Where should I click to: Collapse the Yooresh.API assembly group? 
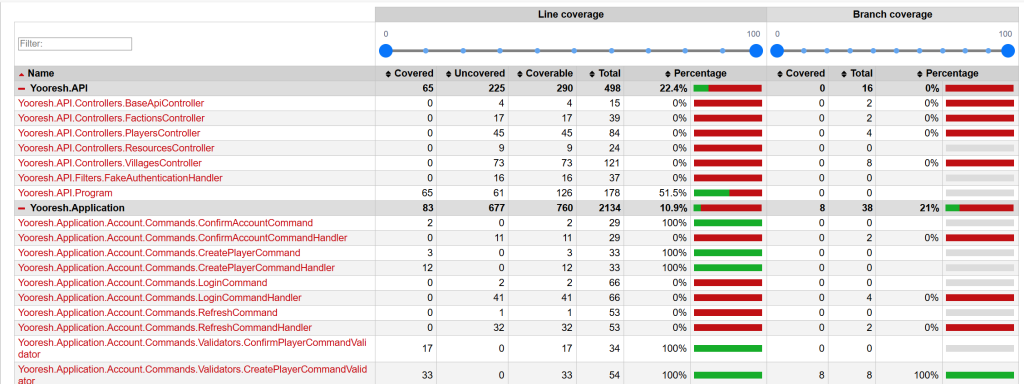point(22,88)
